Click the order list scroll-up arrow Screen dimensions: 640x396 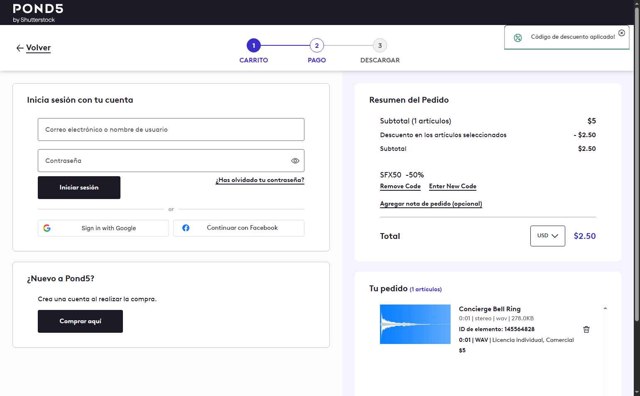click(x=605, y=309)
